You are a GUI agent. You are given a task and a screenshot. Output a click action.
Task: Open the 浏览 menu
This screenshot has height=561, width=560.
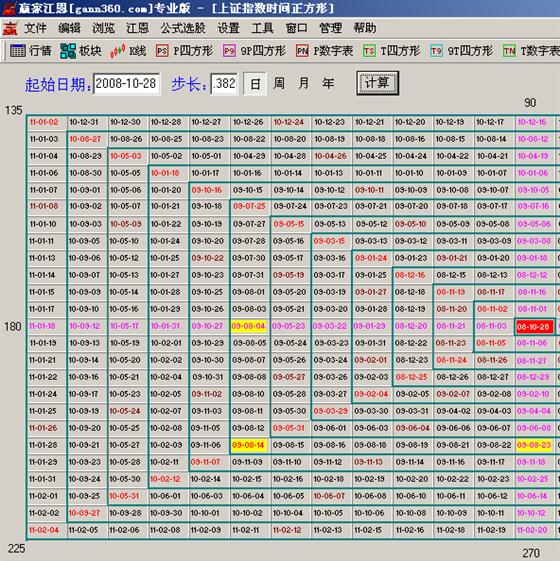(103, 28)
